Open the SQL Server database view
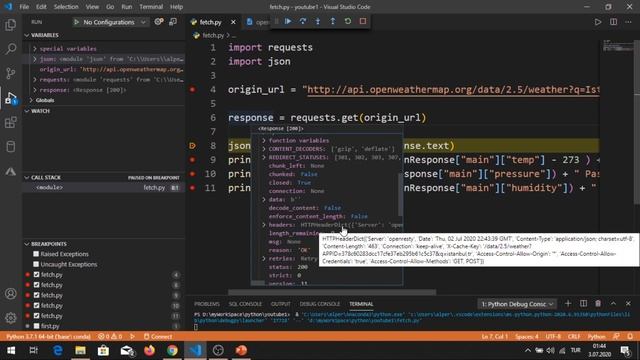Image resolution: width=640 pixels, height=360 pixels. click(11, 147)
